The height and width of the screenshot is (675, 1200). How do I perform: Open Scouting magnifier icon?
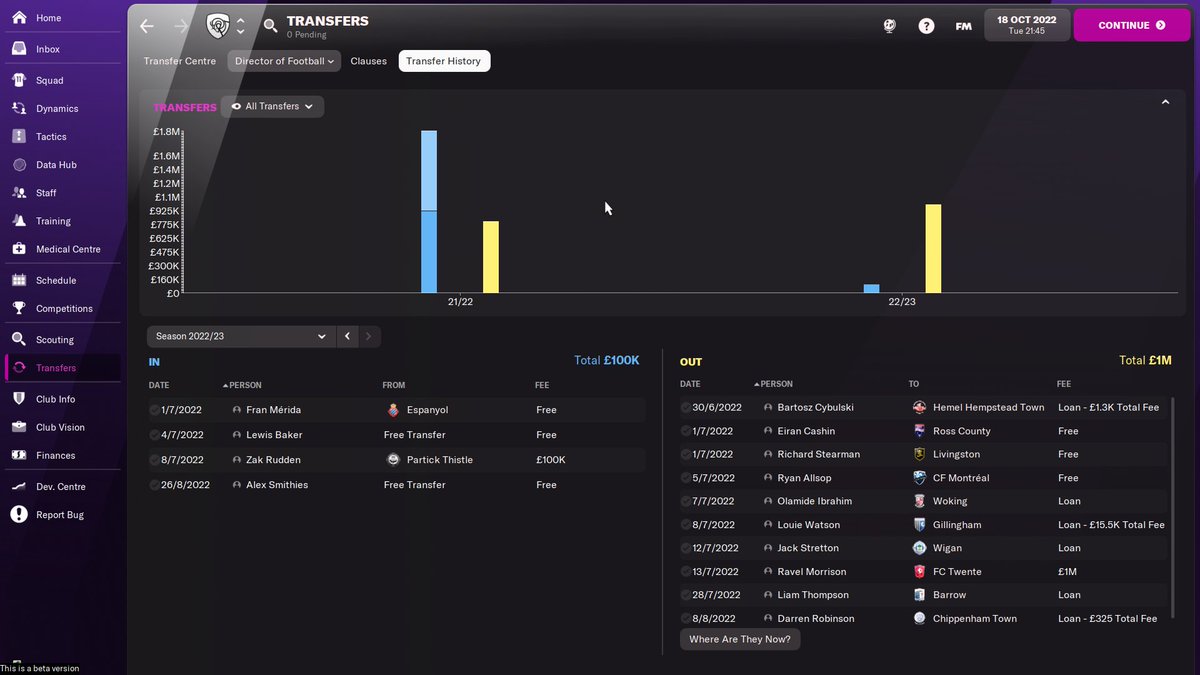pos(18,340)
